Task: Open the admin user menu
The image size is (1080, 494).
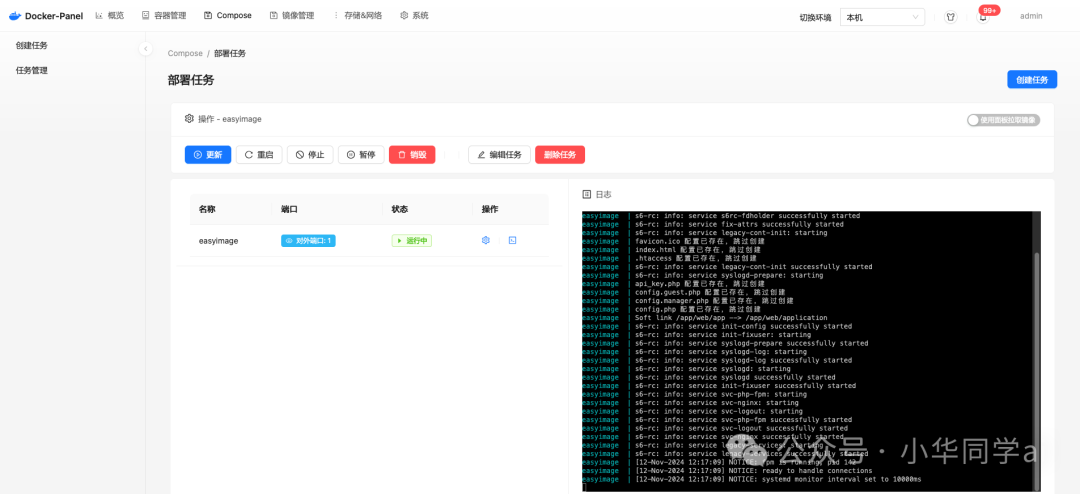Action: point(1031,16)
